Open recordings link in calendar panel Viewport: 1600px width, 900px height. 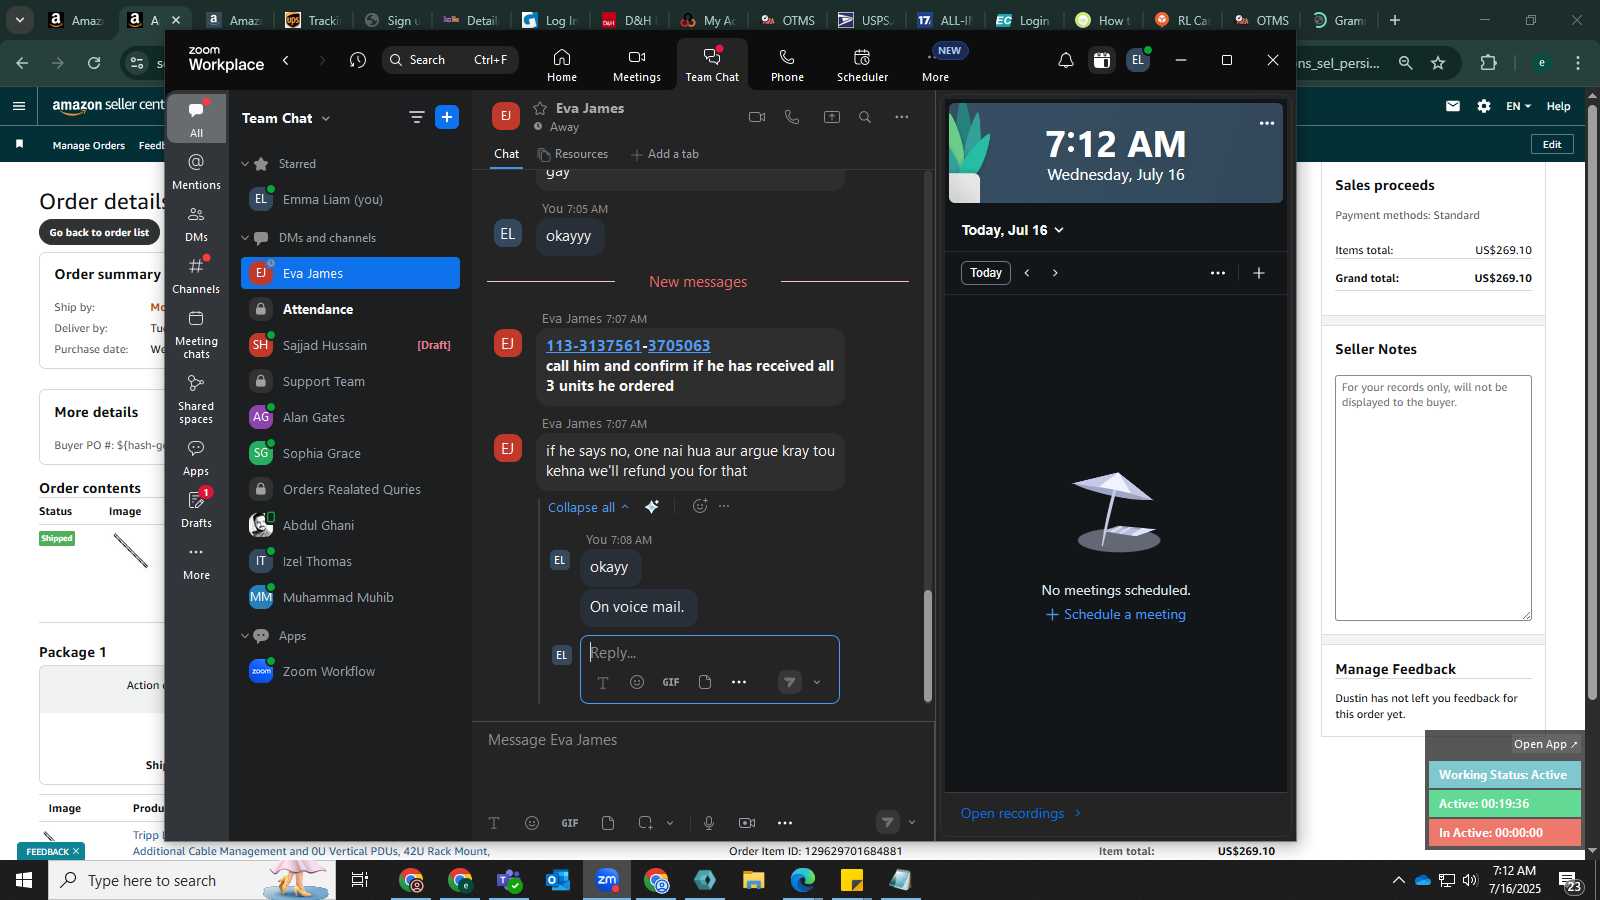point(1021,813)
